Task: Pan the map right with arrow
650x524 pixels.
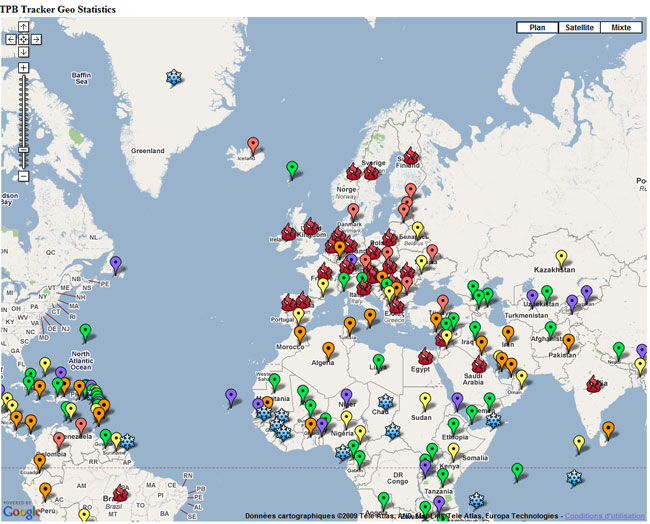Action: coord(36,40)
